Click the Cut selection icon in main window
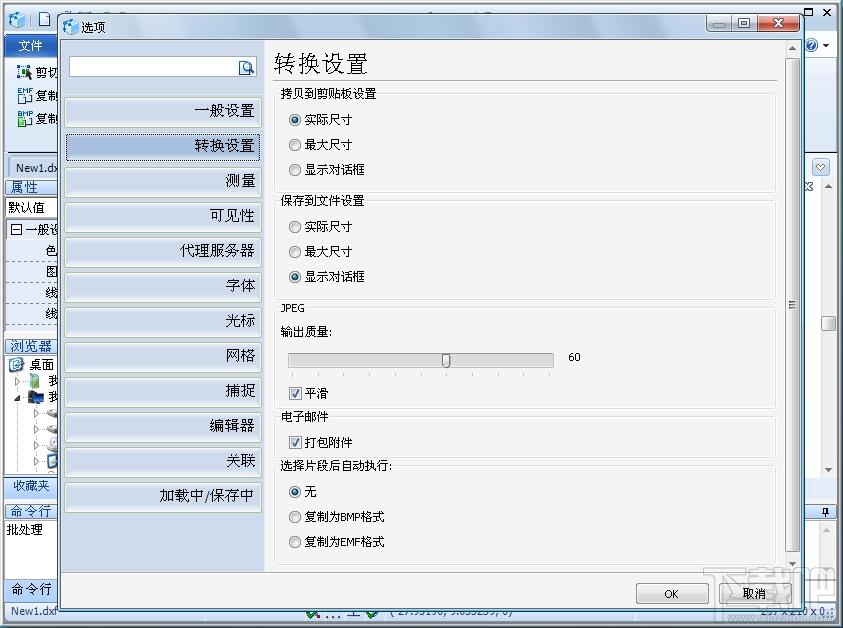 [x=24, y=72]
